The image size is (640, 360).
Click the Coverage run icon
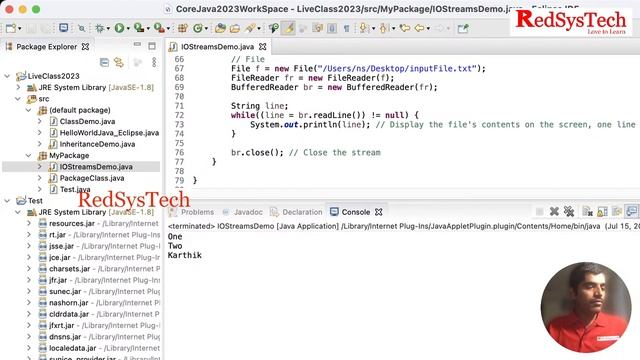tap(139, 28)
